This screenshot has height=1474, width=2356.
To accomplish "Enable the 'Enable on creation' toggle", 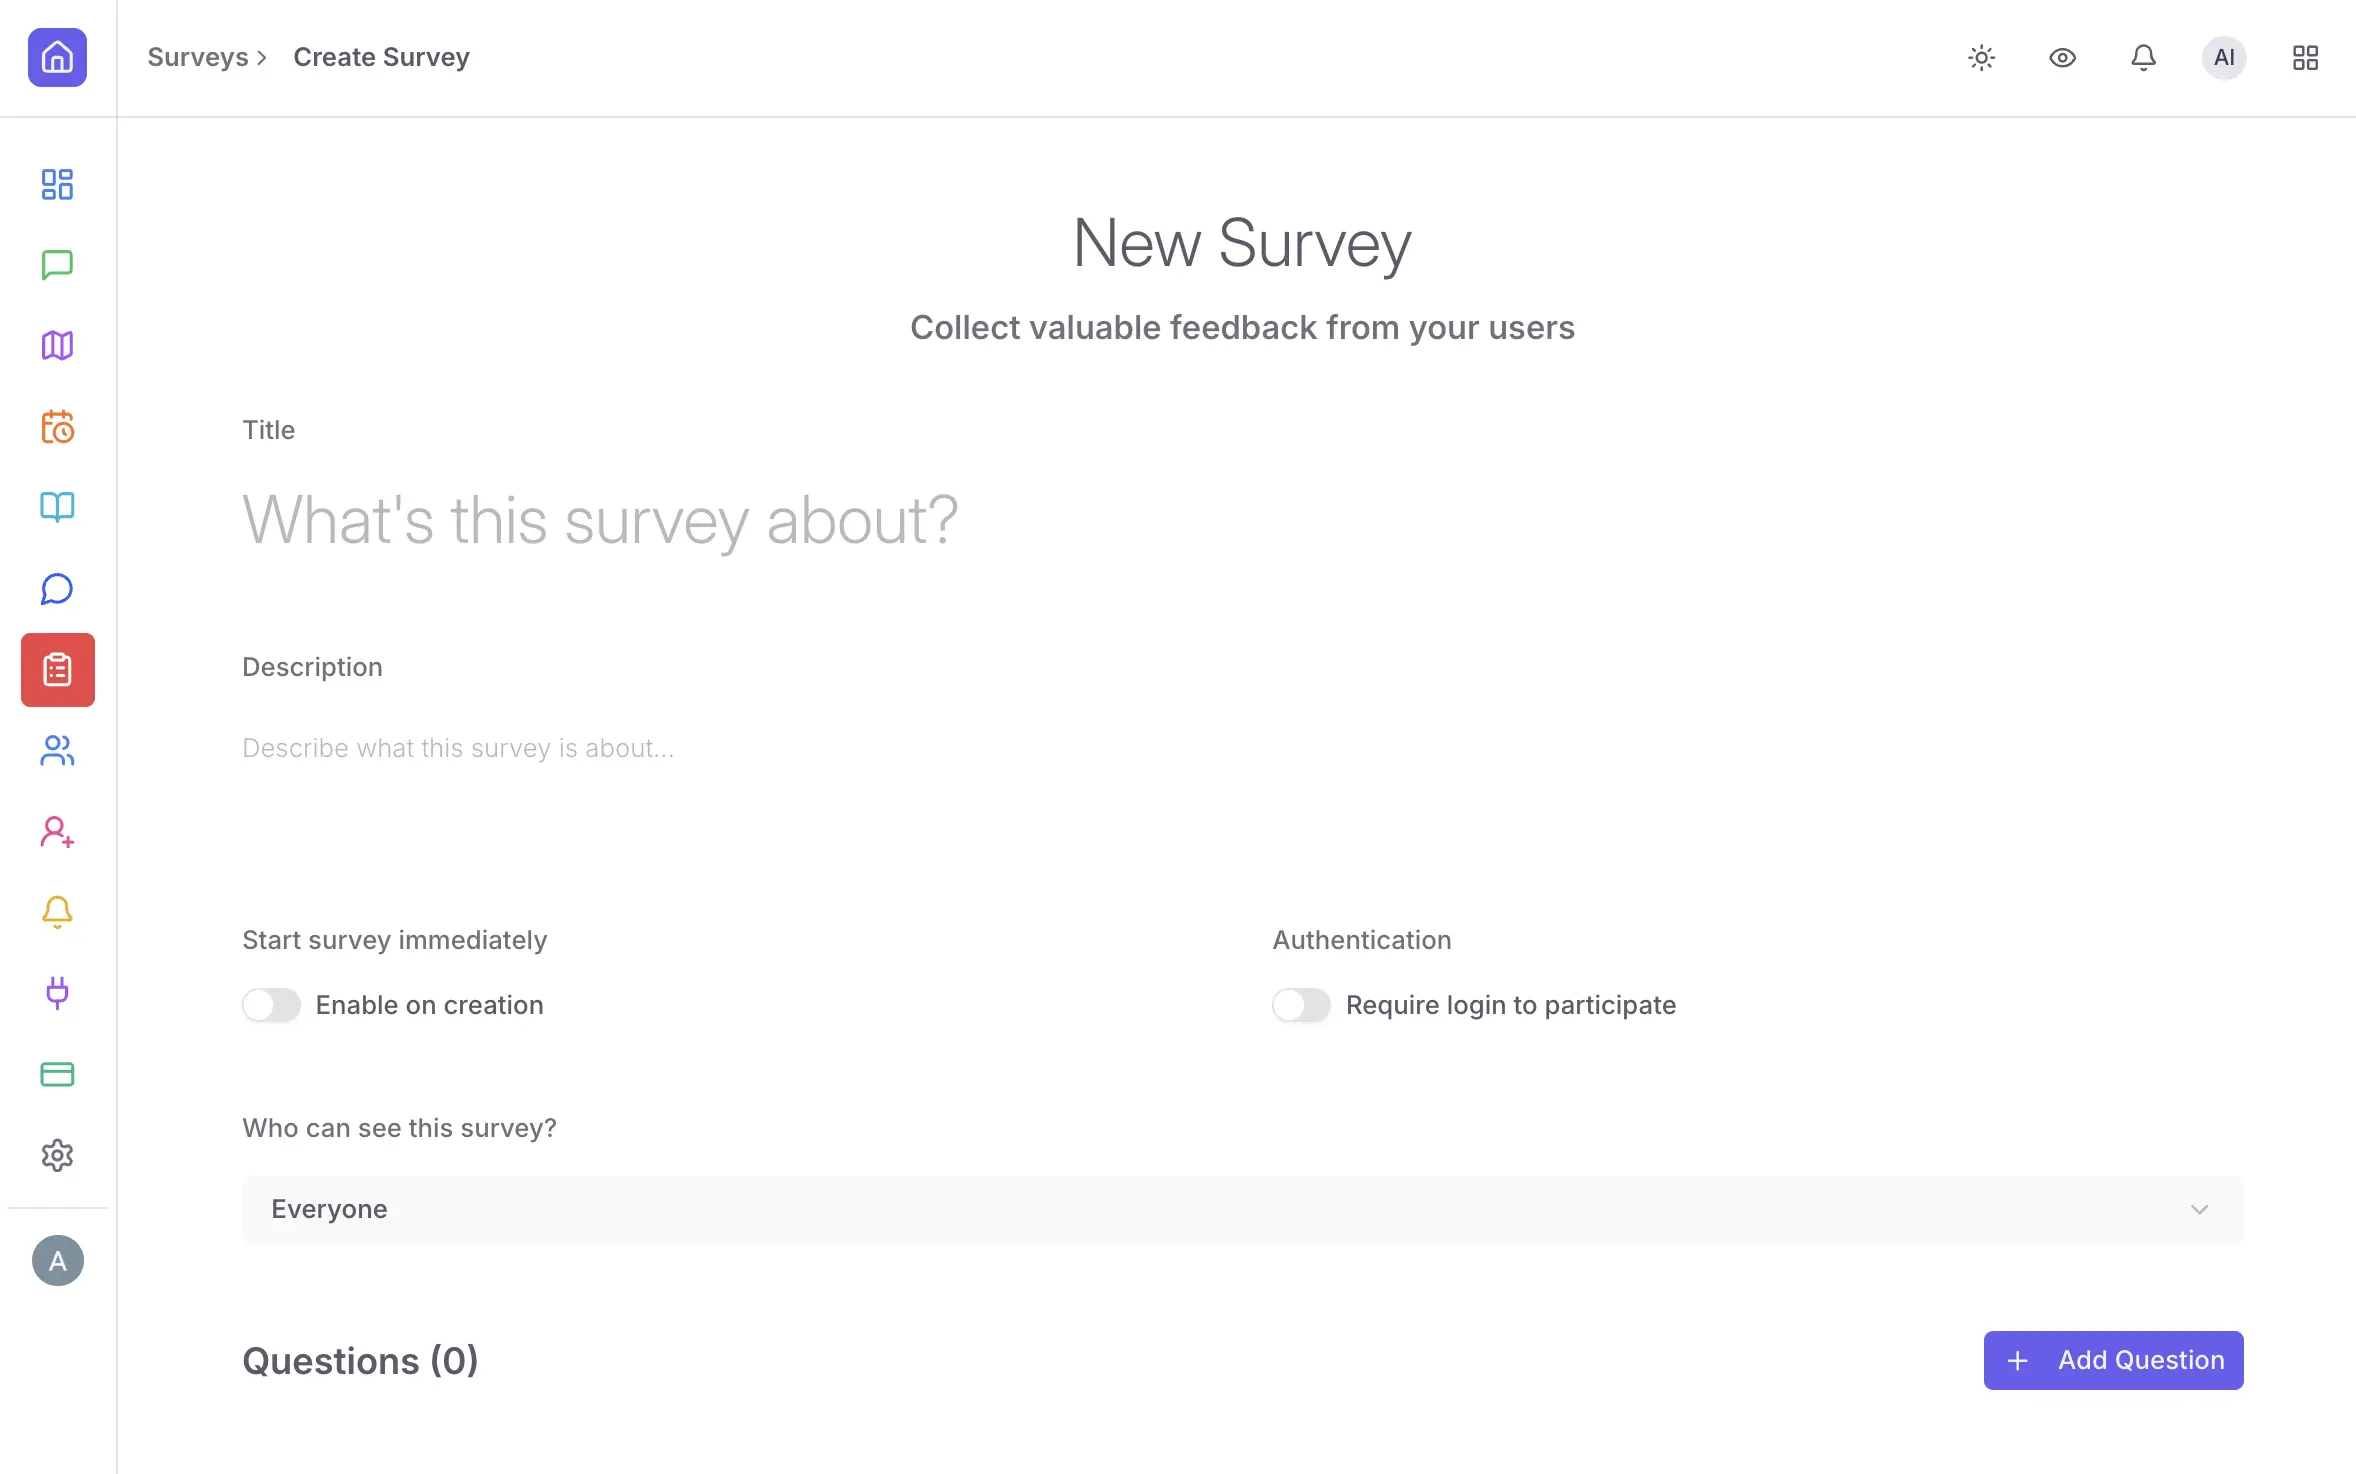I will tap(270, 1005).
